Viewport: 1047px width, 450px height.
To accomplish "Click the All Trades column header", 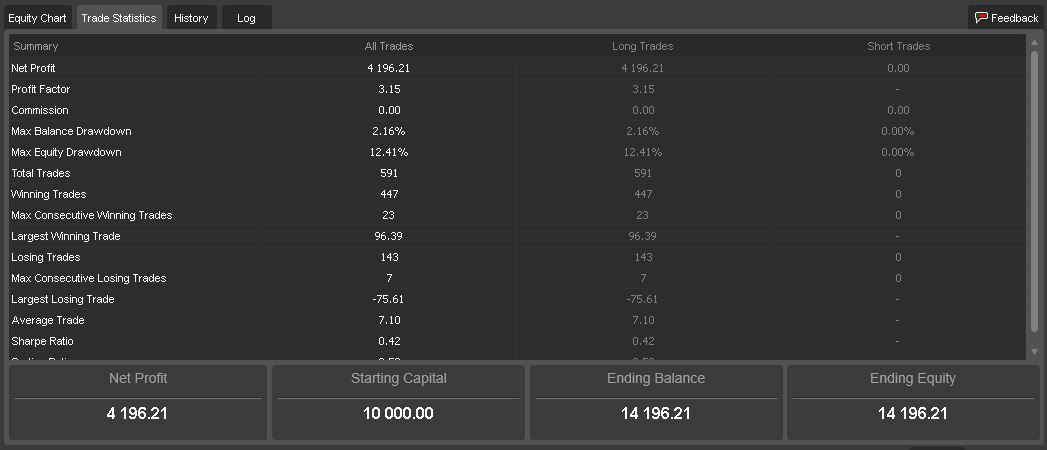I will click(x=389, y=46).
